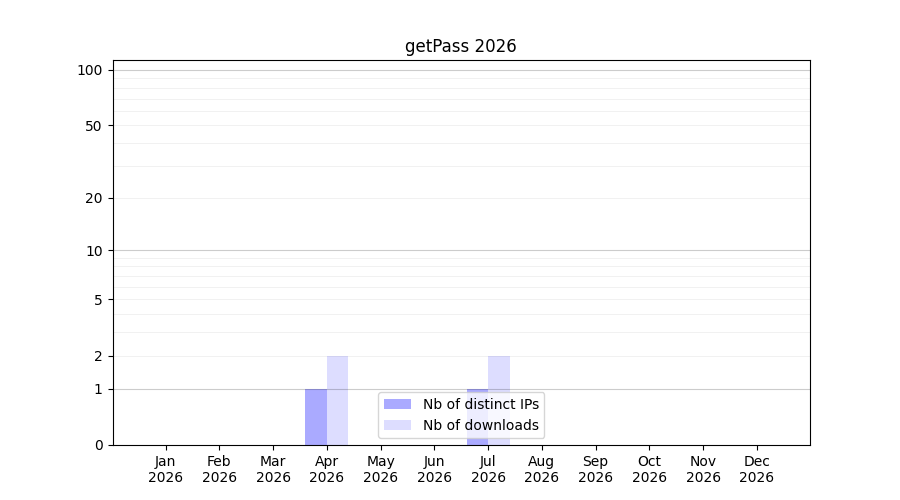Click the Jan 2026 axis label
Viewport: 900px width, 500px height.
pos(165,469)
